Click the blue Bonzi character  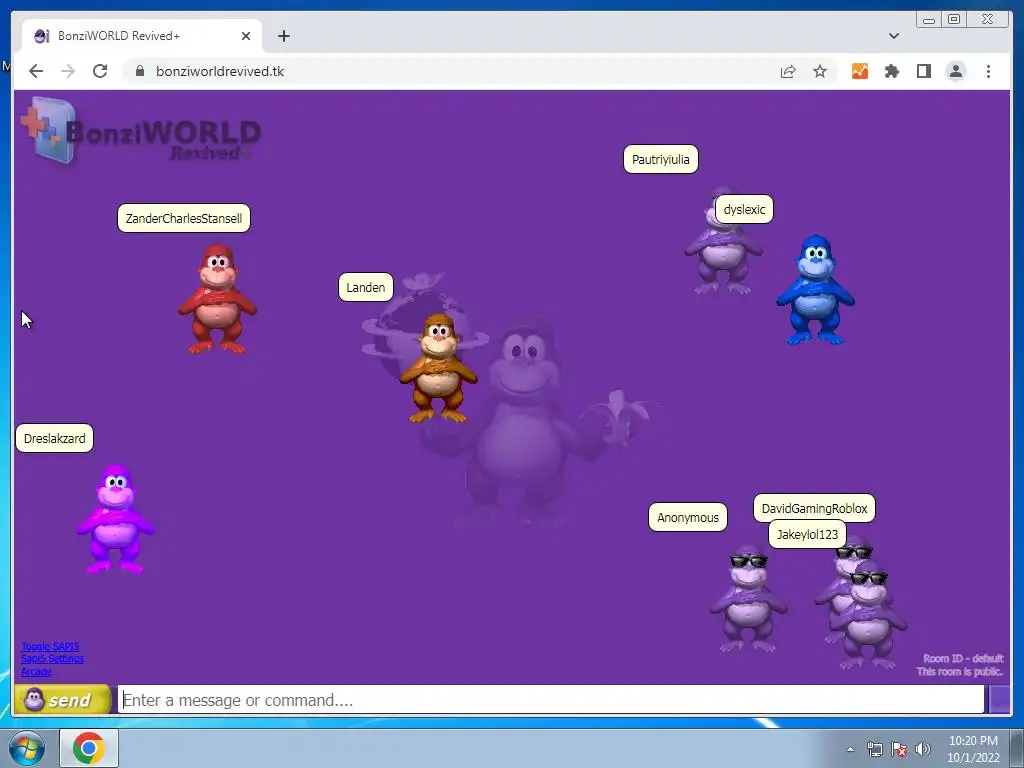[x=815, y=290]
